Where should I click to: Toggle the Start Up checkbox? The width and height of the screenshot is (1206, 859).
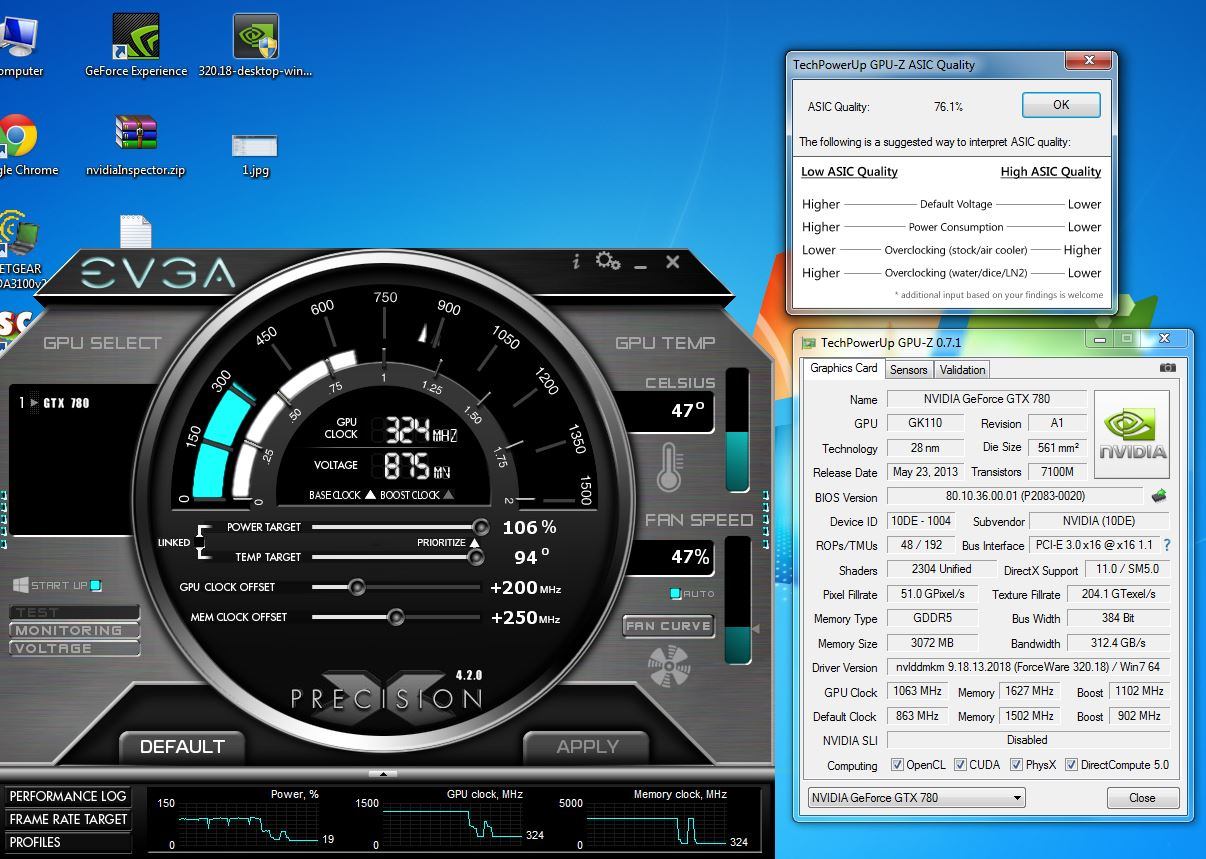[96, 586]
